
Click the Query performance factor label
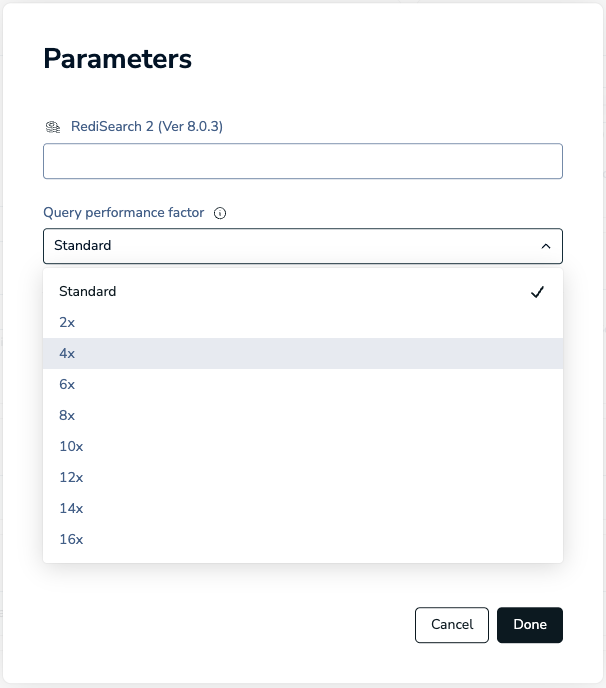[x=123, y=213]
